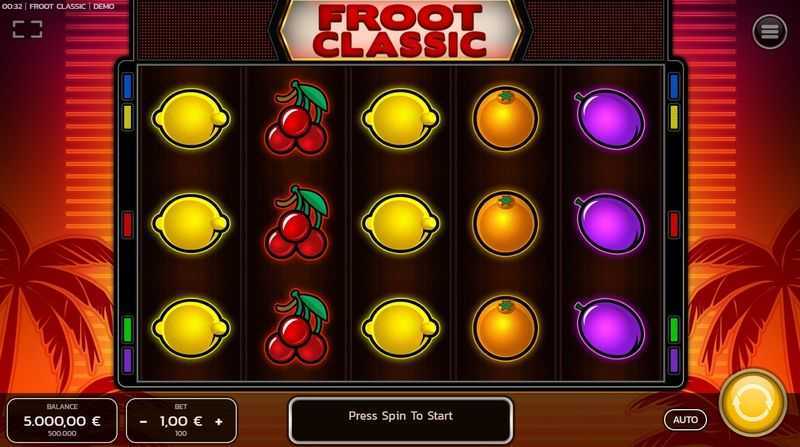Click the bet amount 1,00 € value
Image resolution: width=800 pixels, height=447 pixels.
181,421
